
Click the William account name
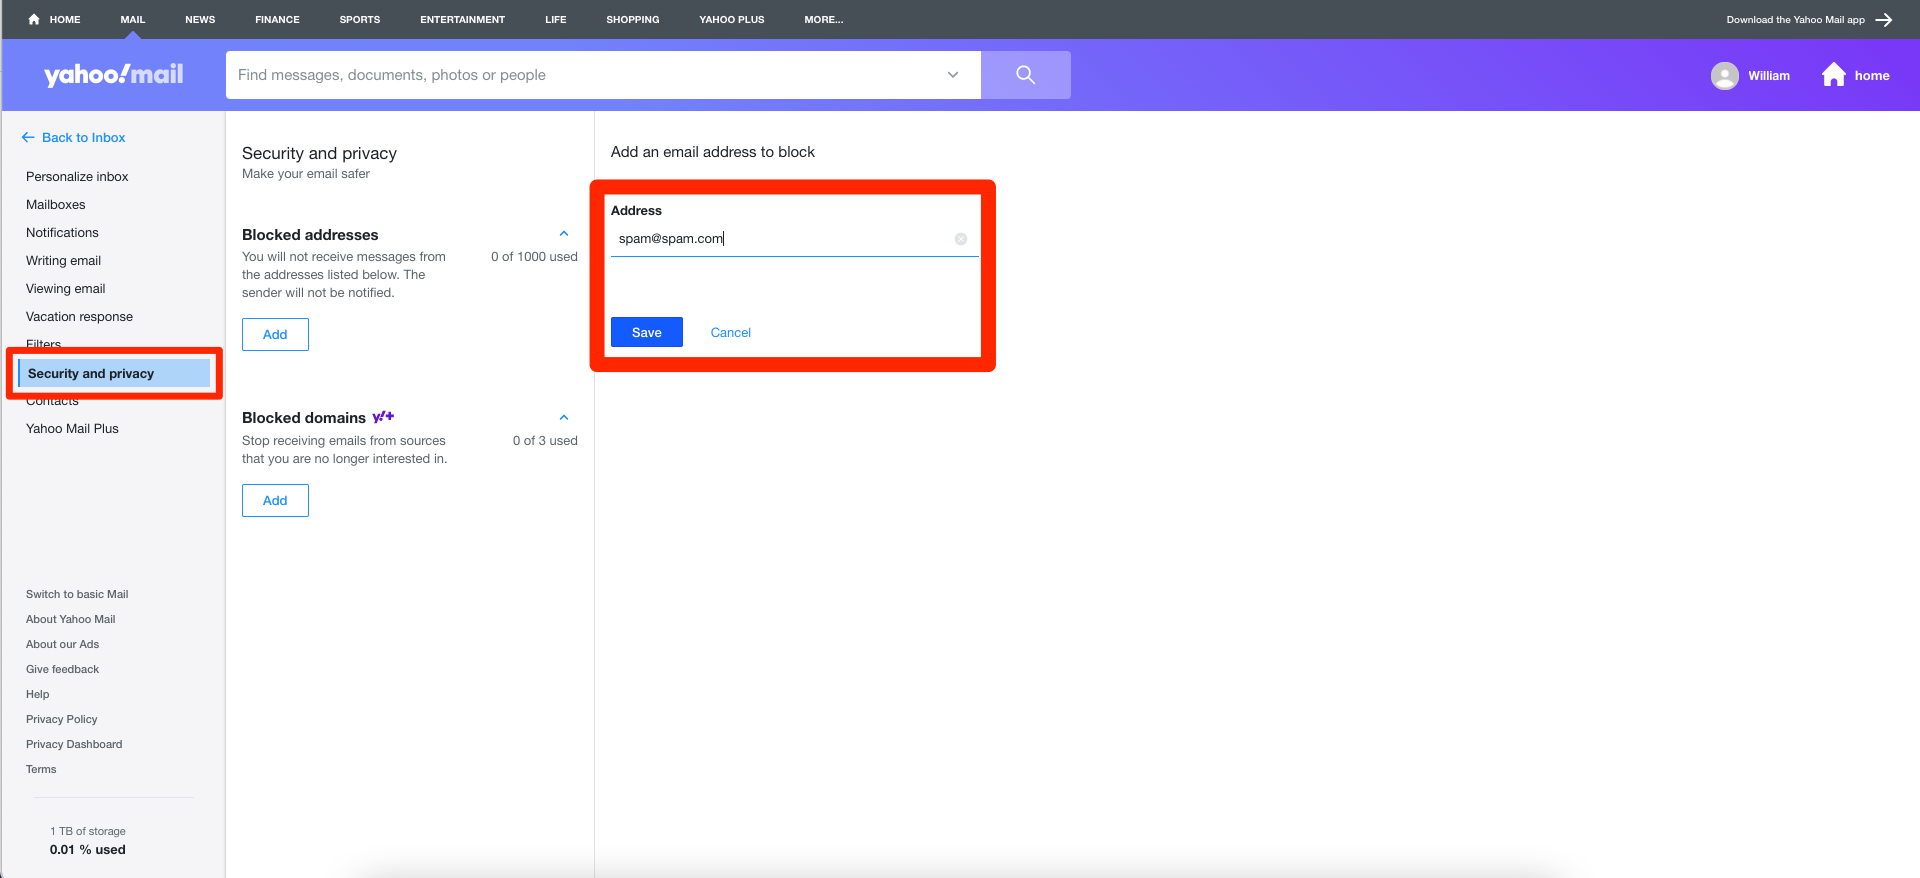pos(1769,76)
